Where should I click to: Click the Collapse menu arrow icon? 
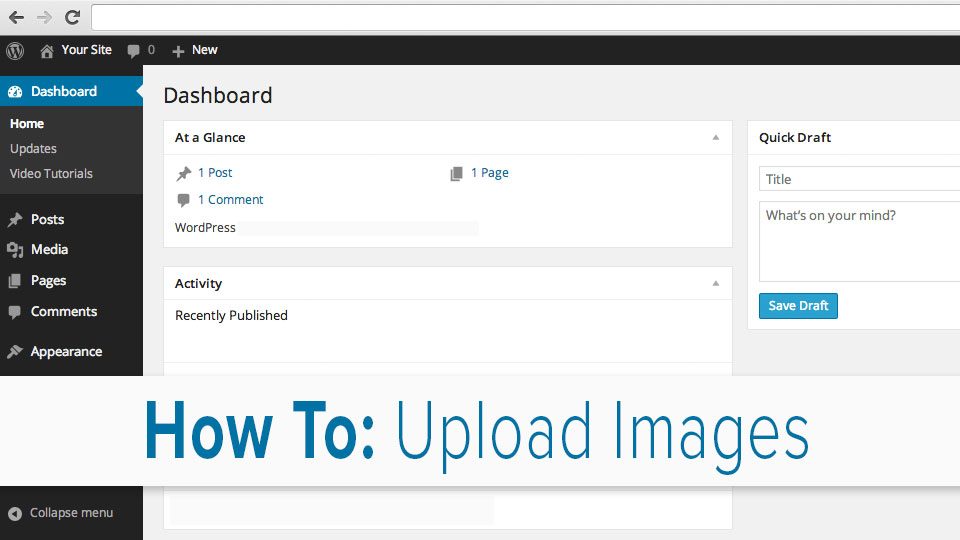15,513
